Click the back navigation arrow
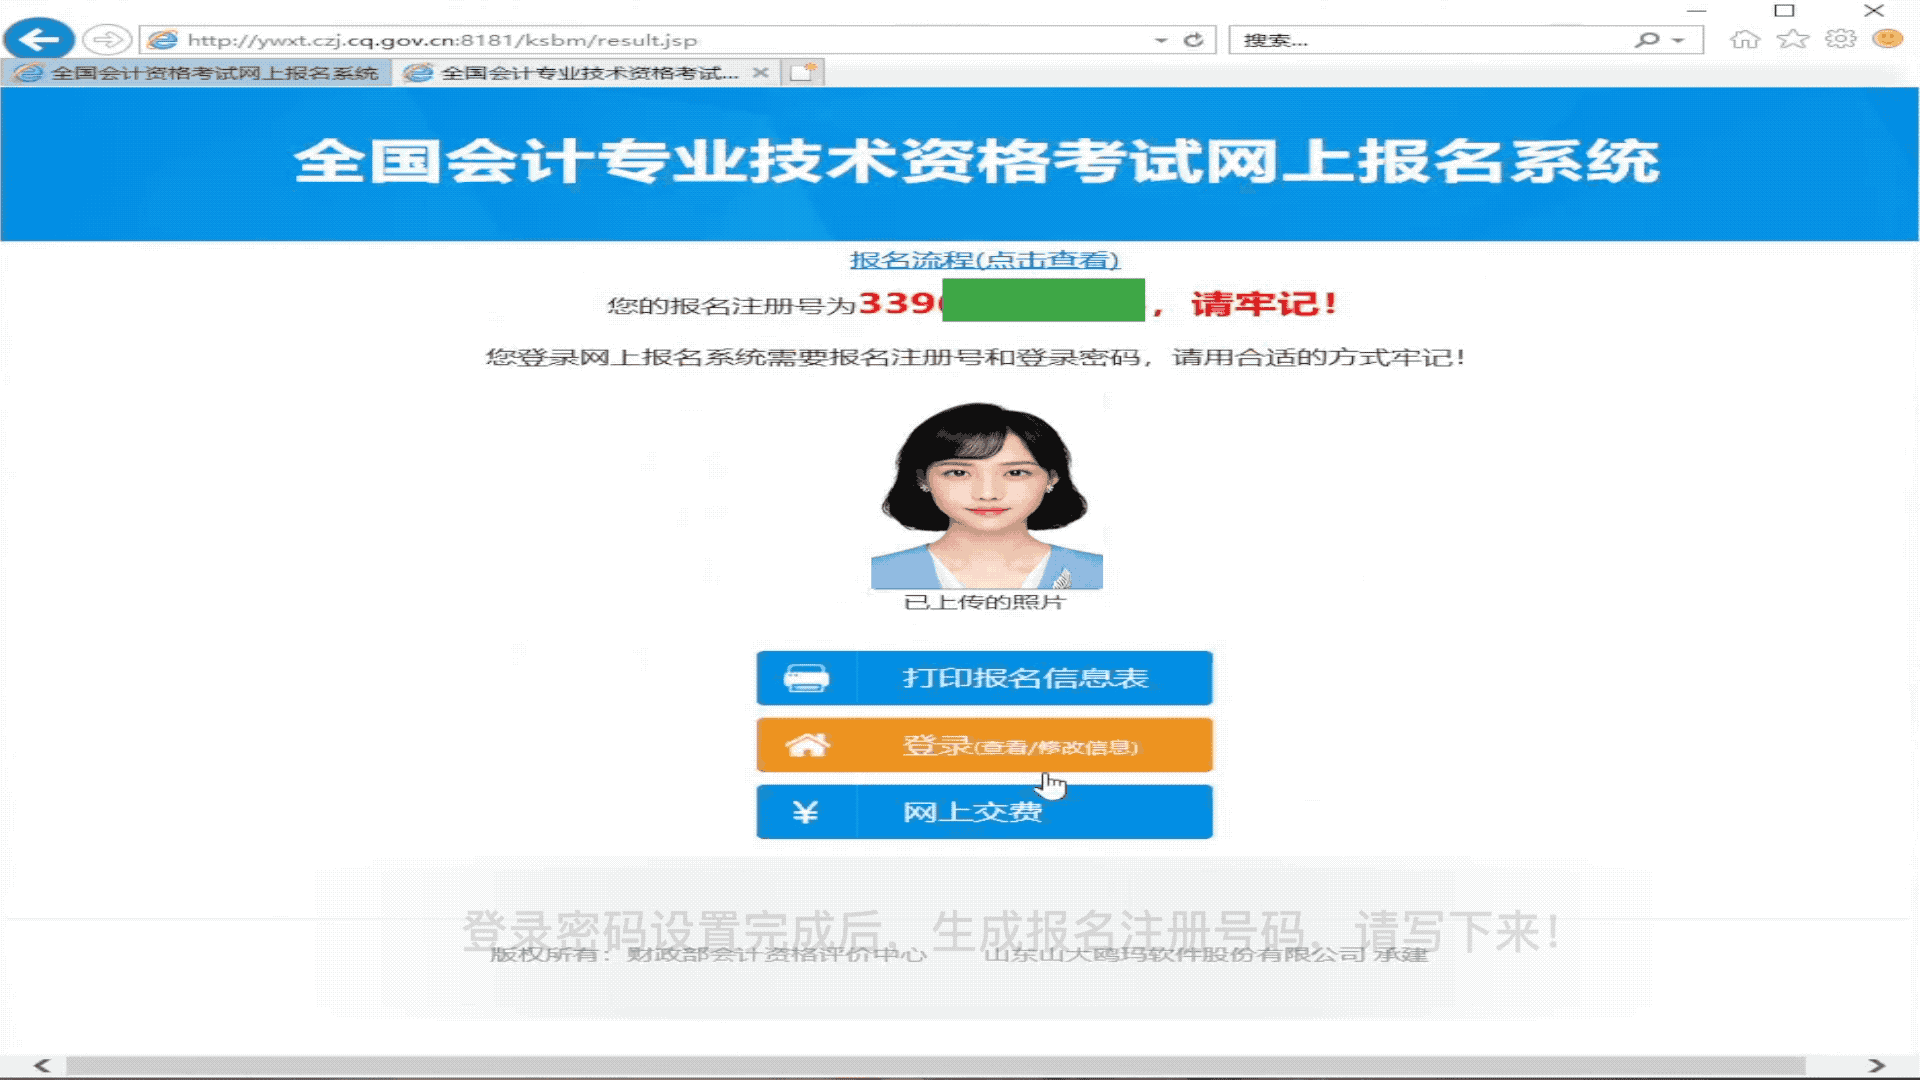The image size is (1920, 1080). tap(38, 39)
